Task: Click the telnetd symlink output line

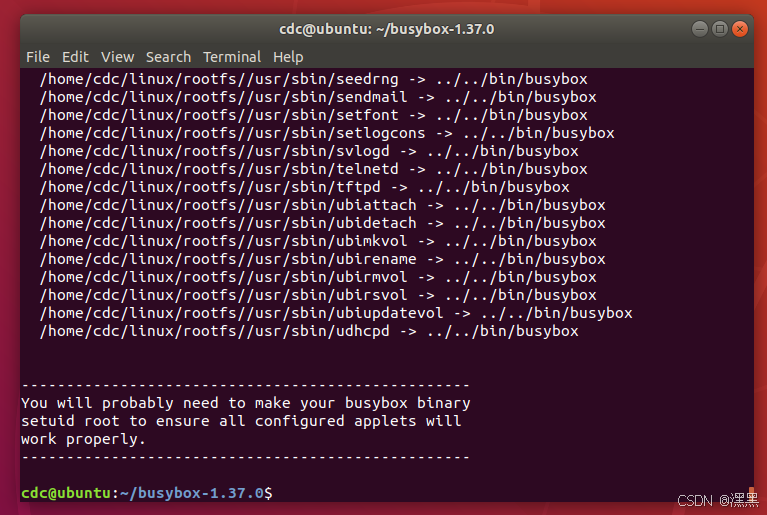Action: pos(314,169)
